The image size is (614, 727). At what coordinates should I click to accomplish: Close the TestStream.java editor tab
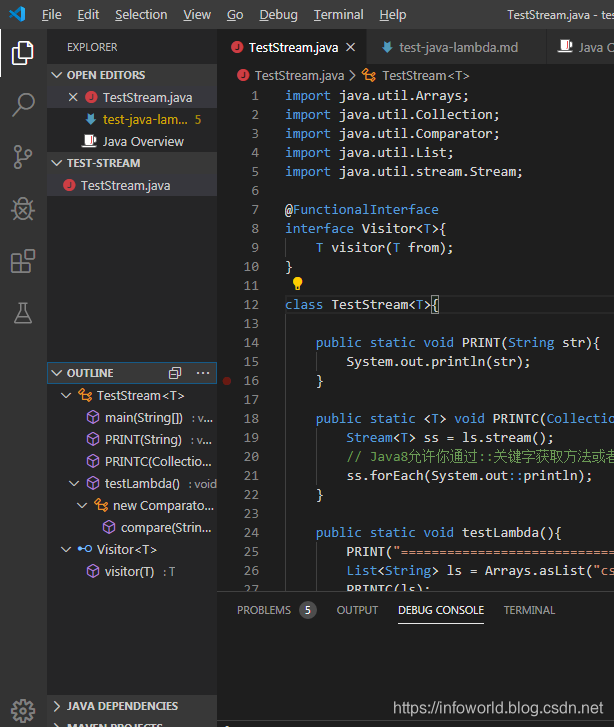click(351, 47)
